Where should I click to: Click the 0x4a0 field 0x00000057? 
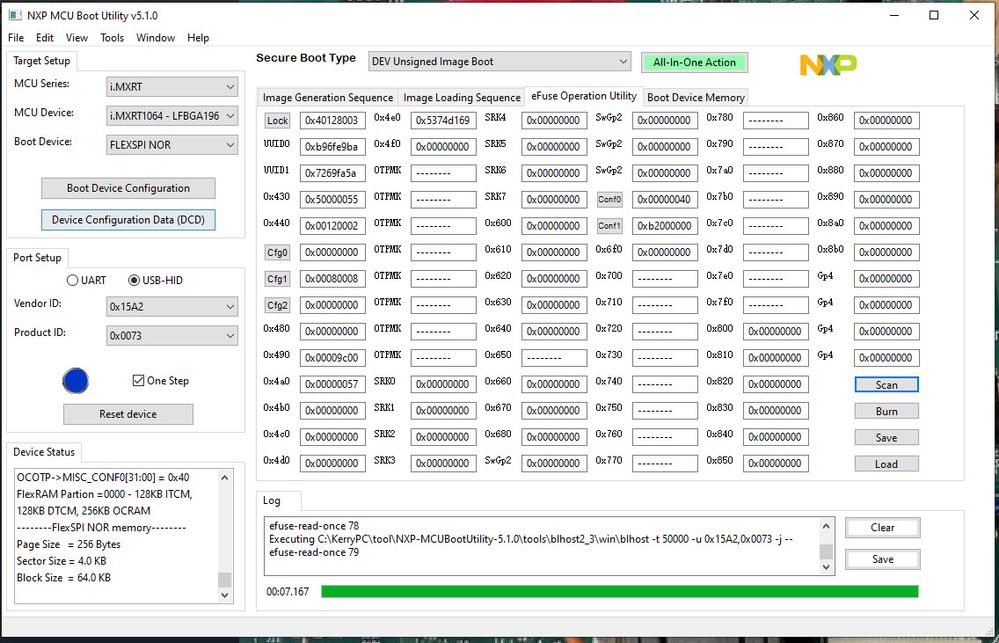click(333, 384)
